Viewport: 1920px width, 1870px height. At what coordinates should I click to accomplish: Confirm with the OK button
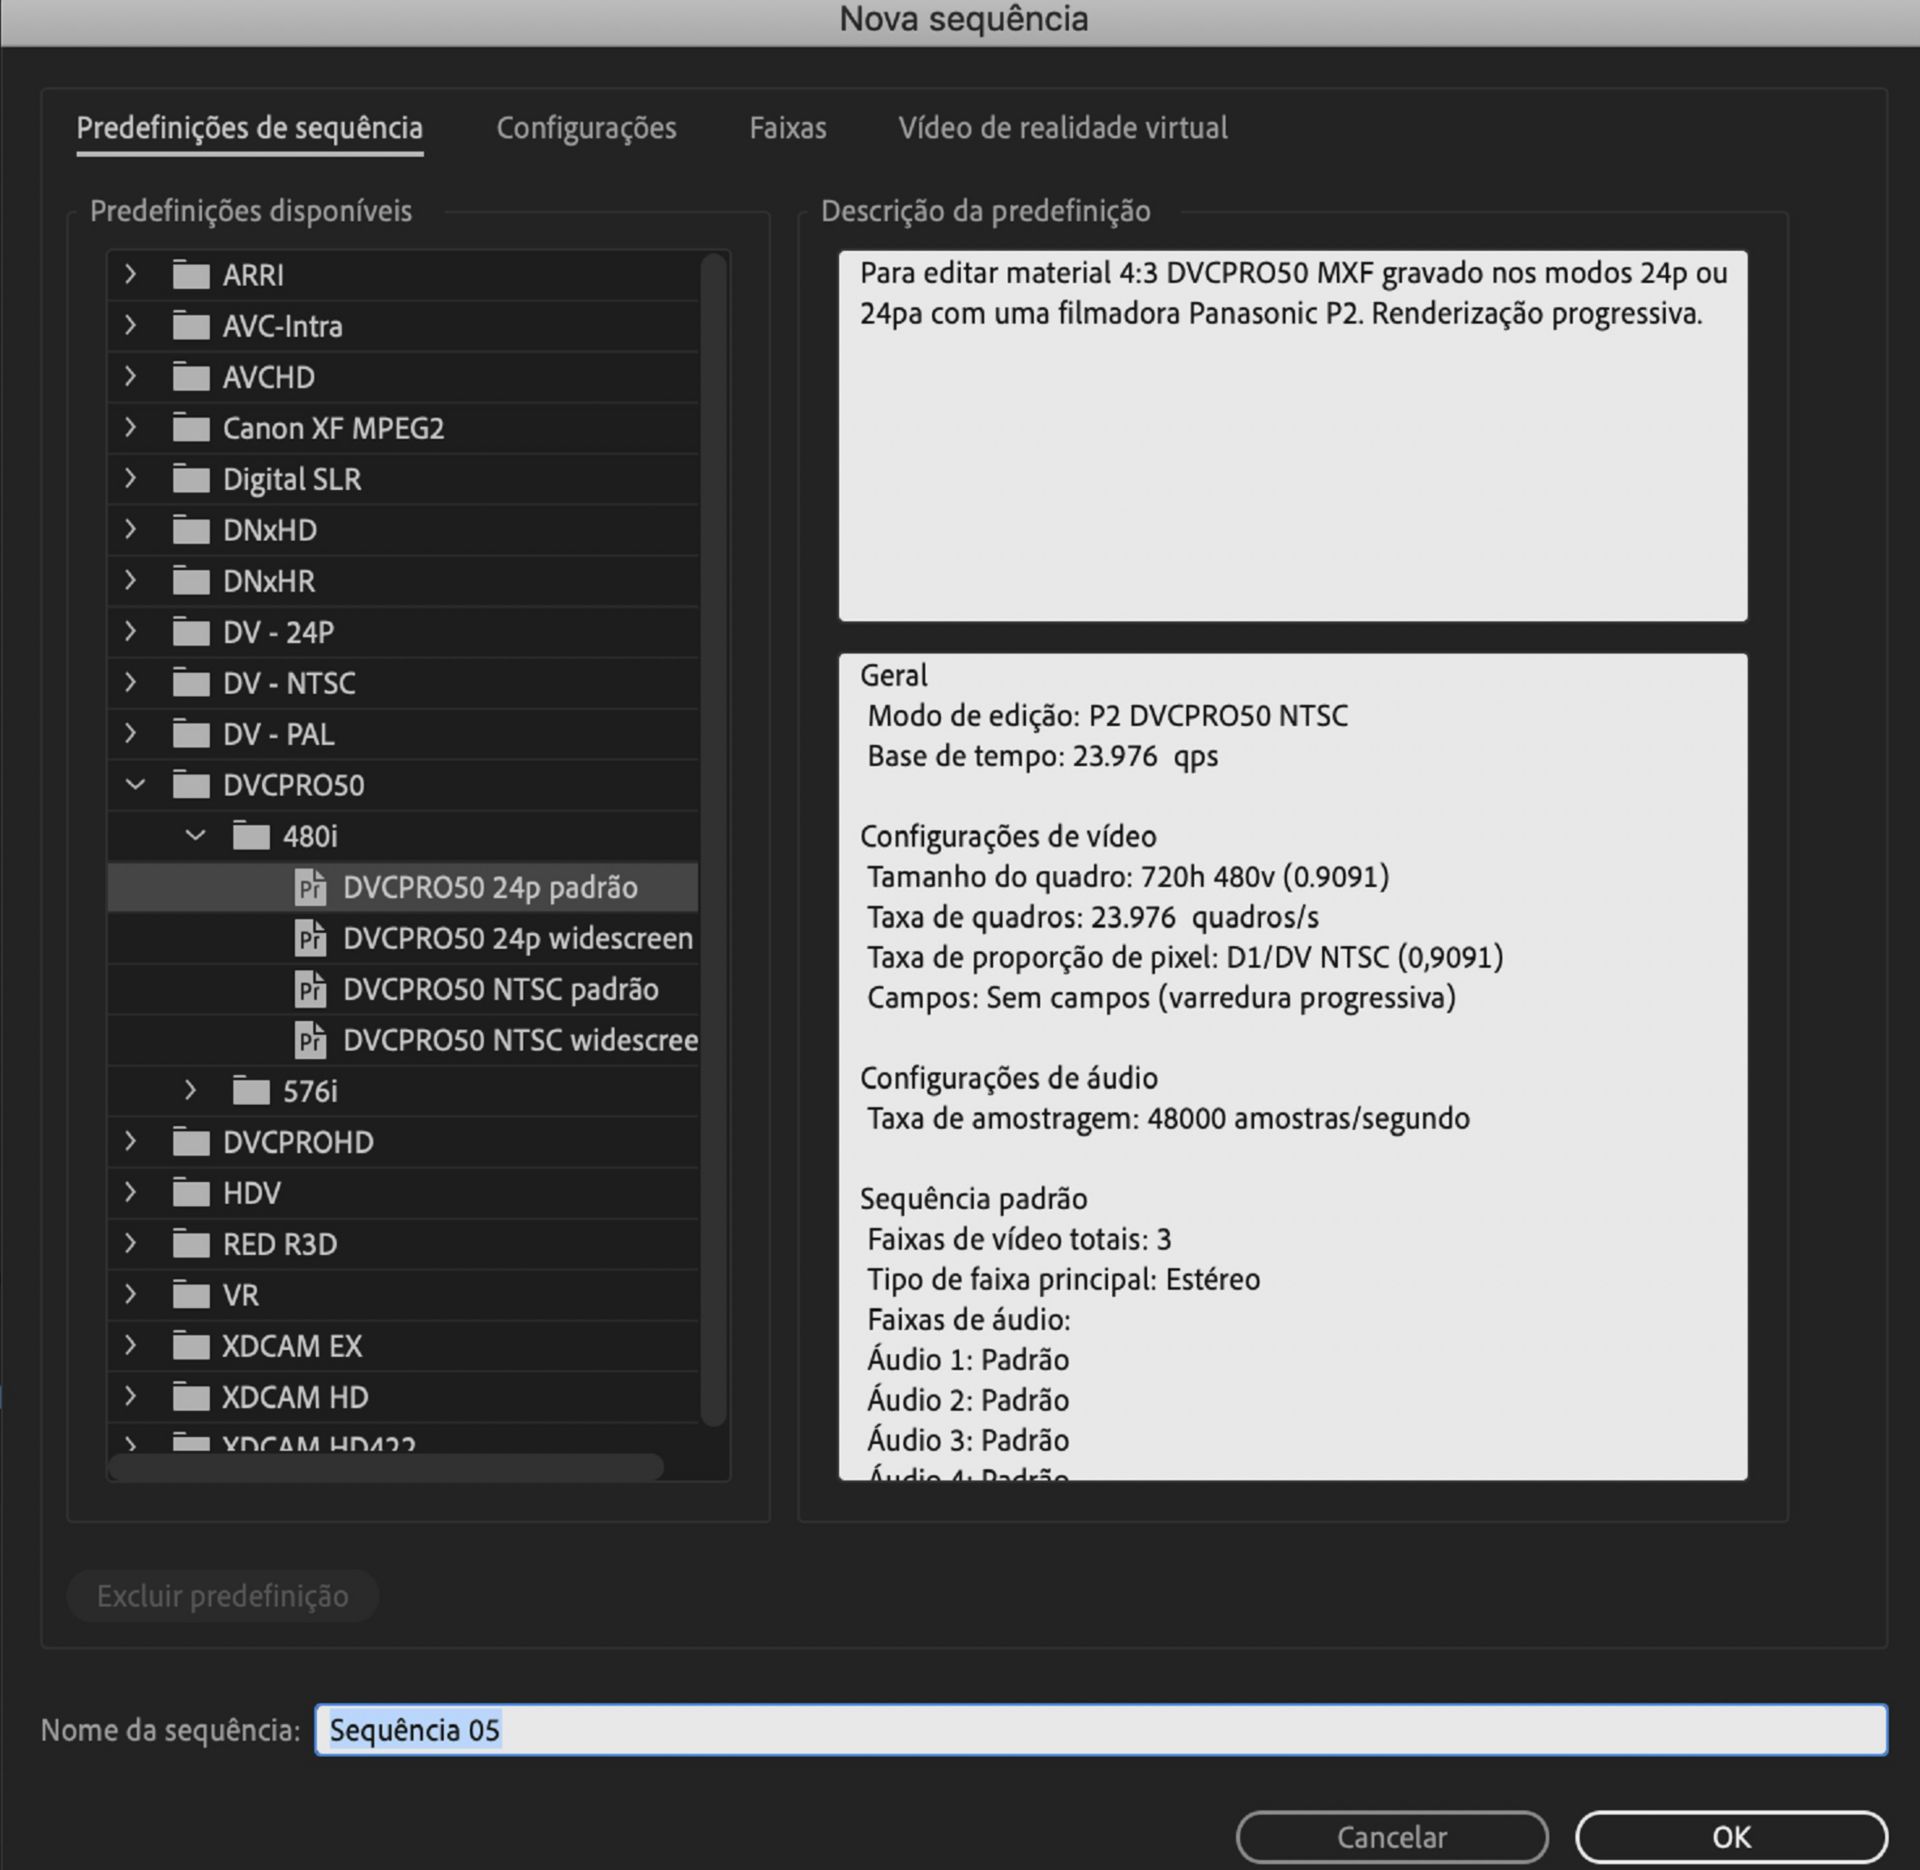pyautogui.click(x=1730, y=1837)
